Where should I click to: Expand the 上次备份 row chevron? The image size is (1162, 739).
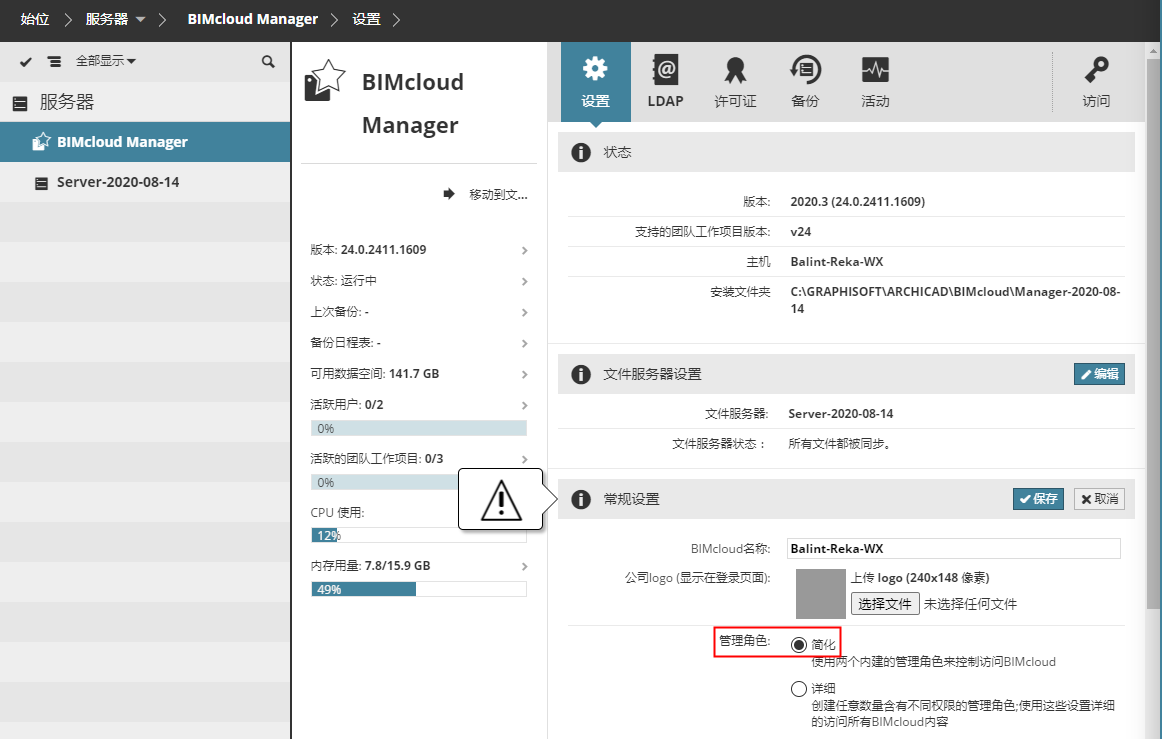pos(525,313)
